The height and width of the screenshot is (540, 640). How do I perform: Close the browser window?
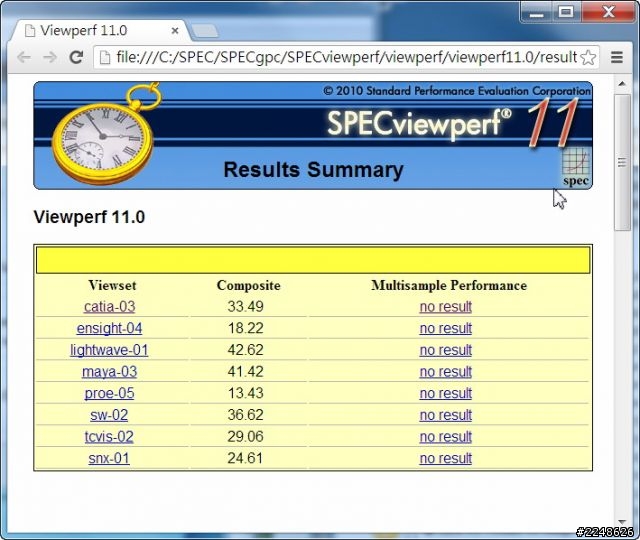(608, 12)
